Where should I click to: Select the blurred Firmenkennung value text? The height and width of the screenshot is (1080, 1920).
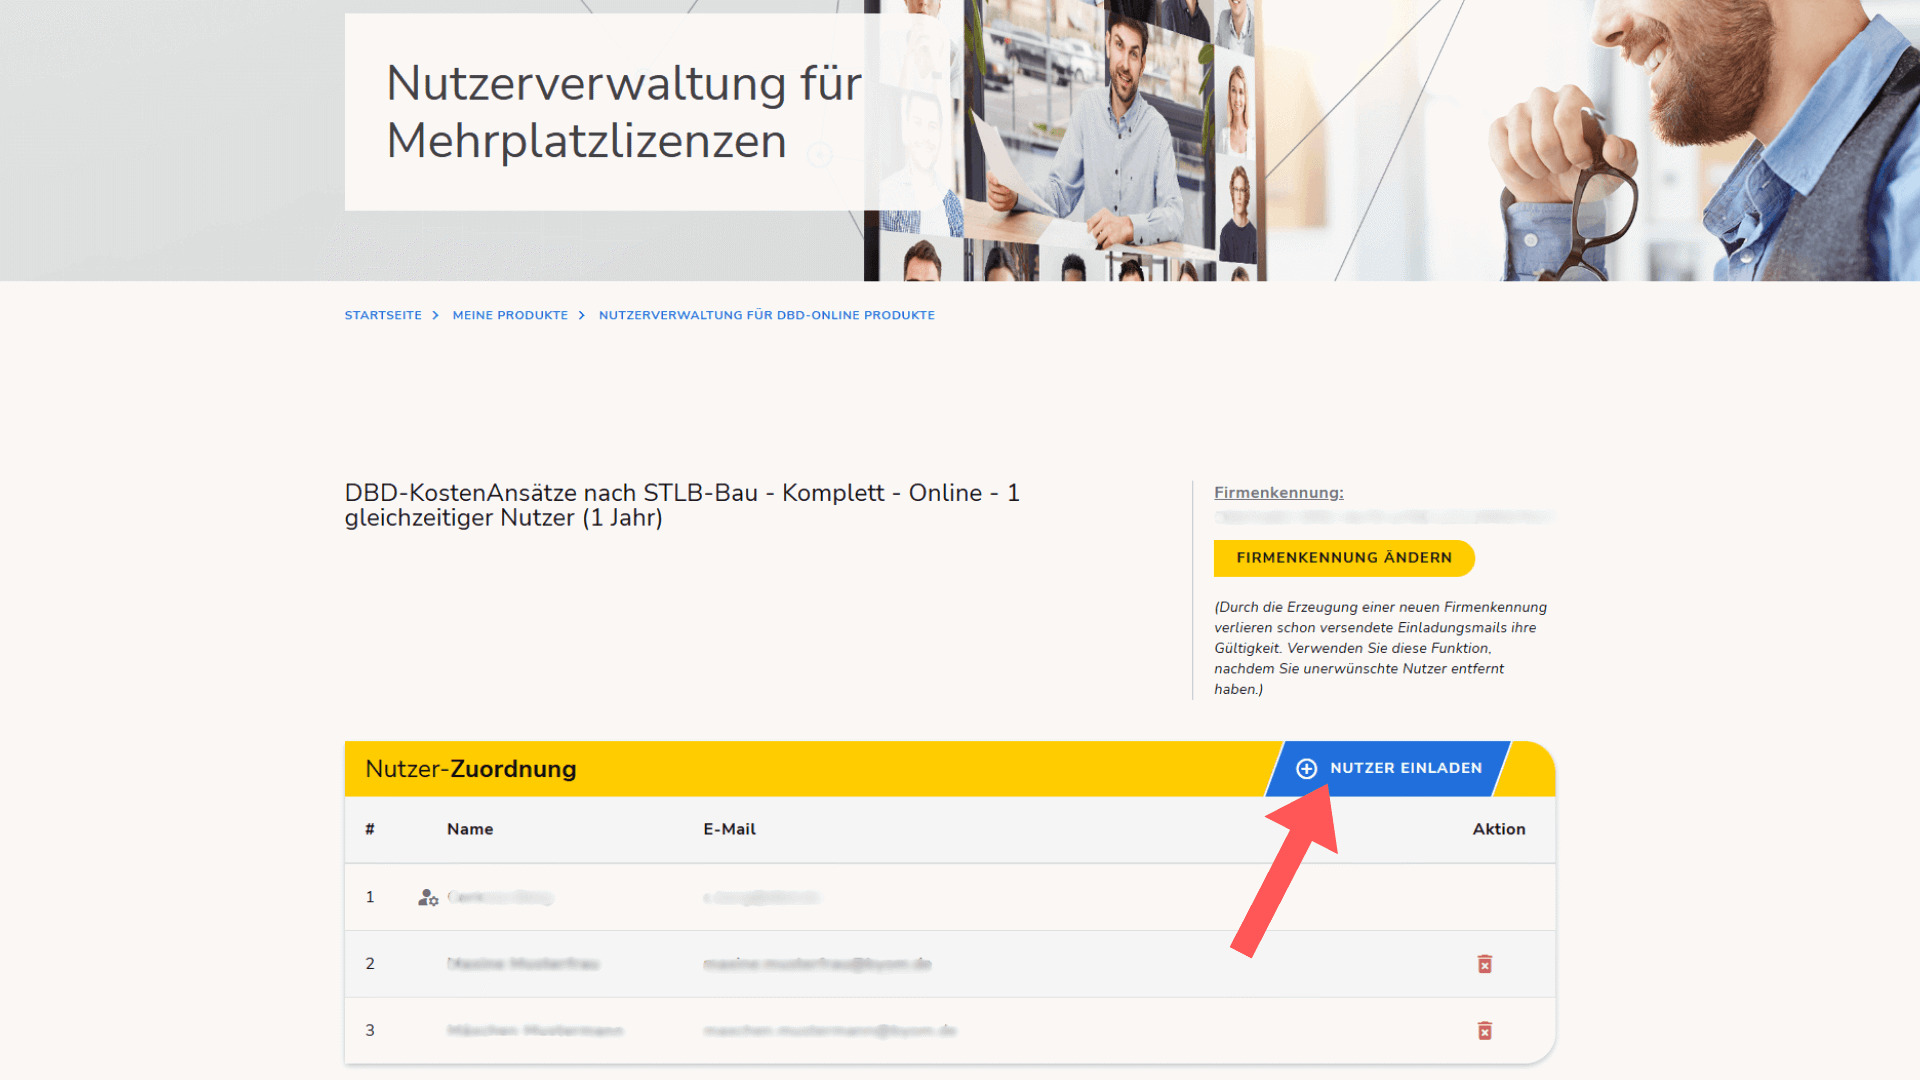(x=1382, y=517)
